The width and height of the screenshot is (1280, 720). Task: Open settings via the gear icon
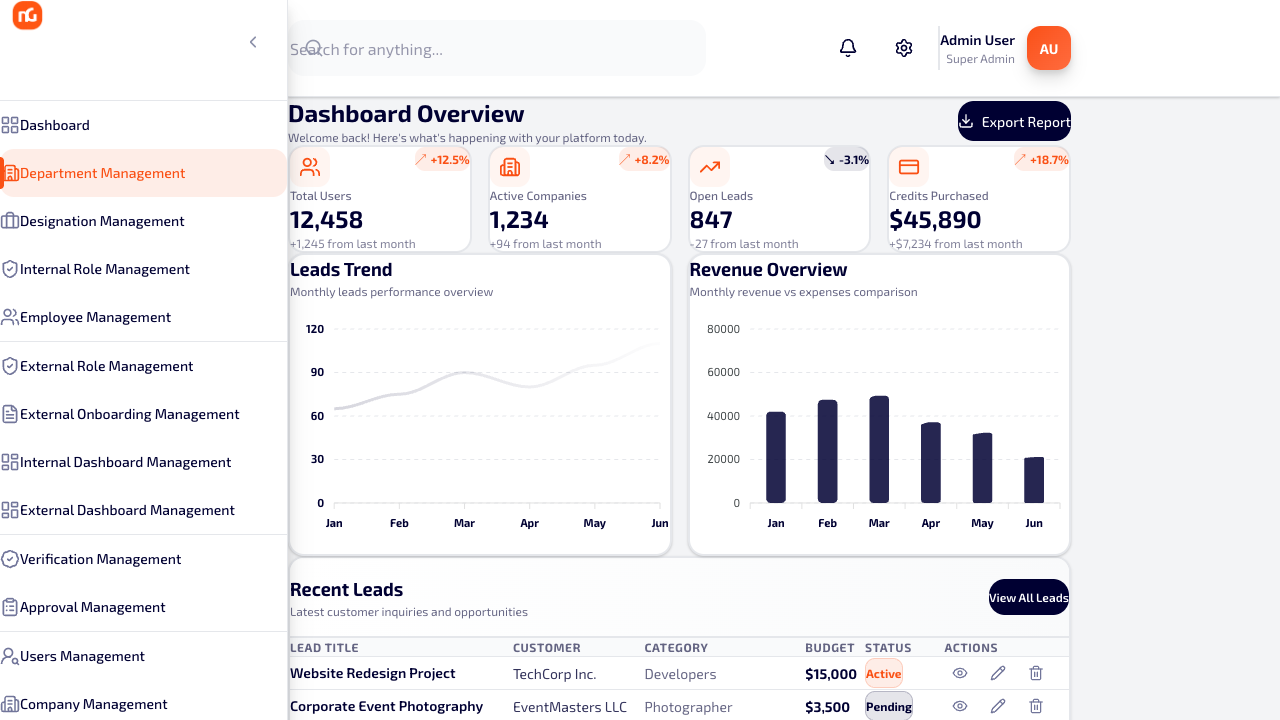[x=904, y=48]
